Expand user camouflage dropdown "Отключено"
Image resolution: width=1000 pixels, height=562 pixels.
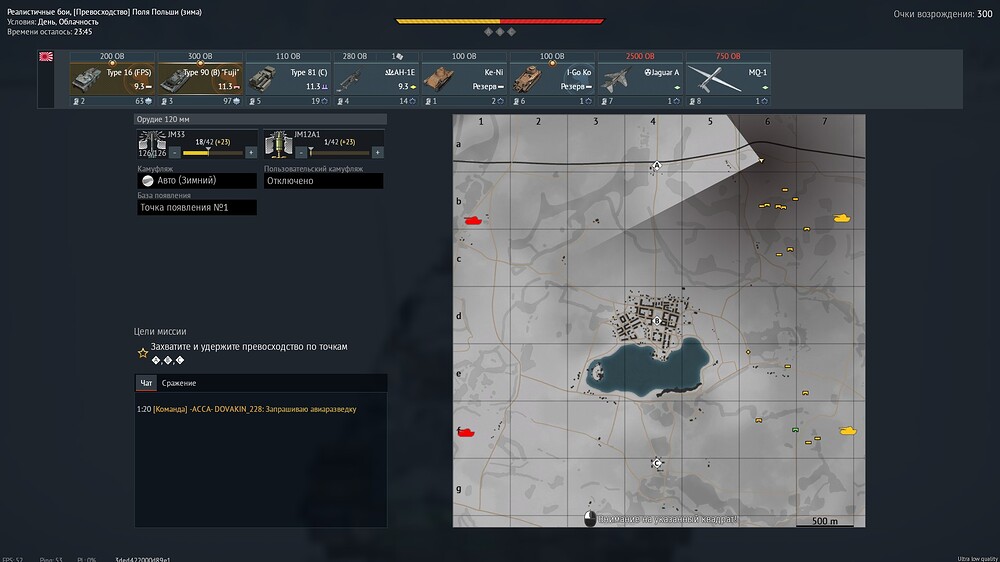[323, 181]
